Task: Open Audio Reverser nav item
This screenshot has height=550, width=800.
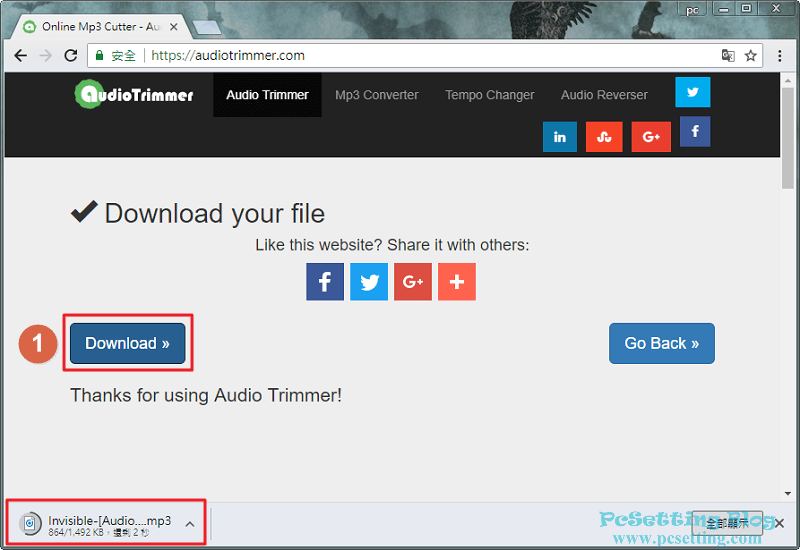Action: (x=604, y=95)
